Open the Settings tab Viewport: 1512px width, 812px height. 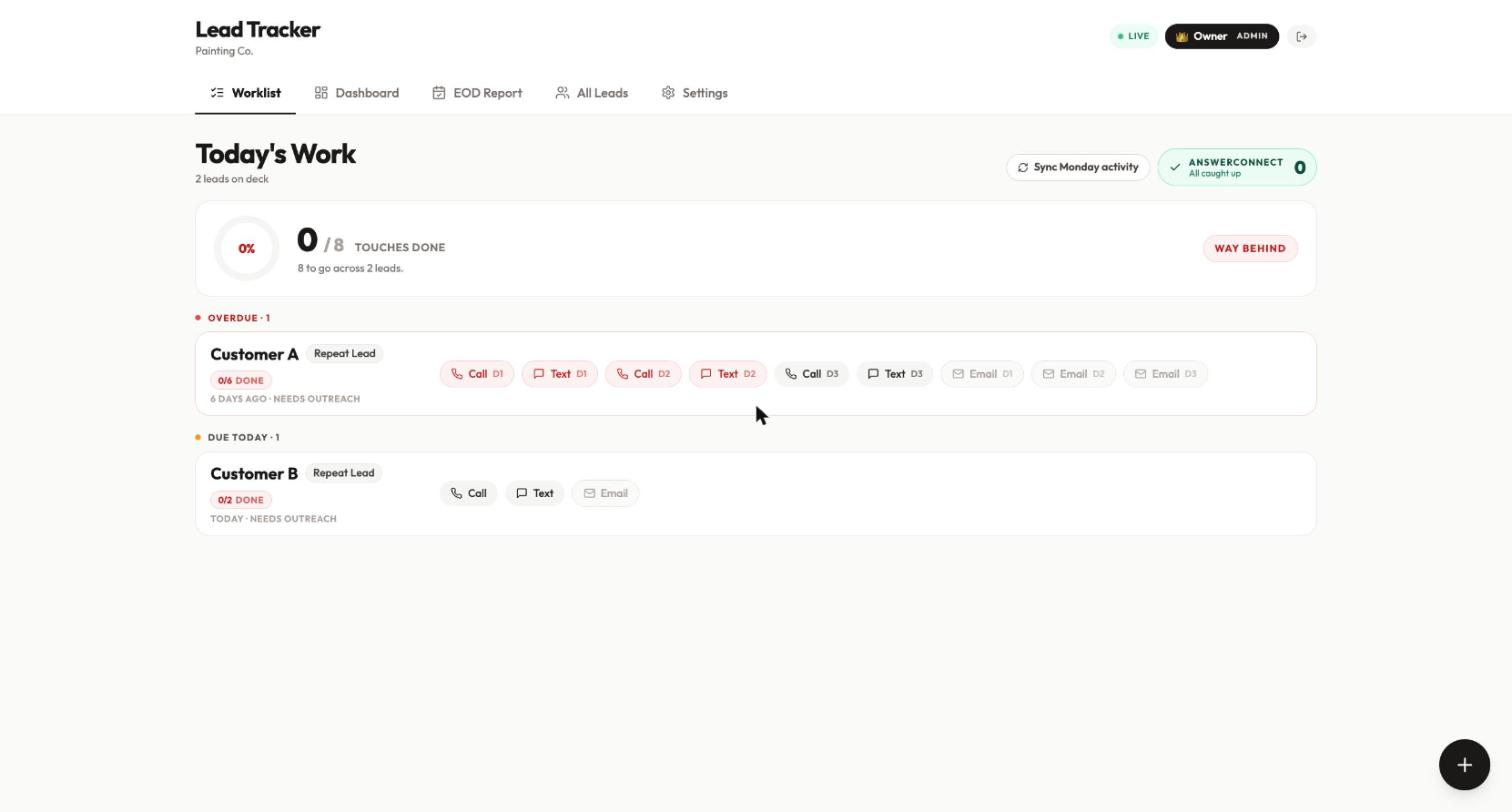[694, 93]
